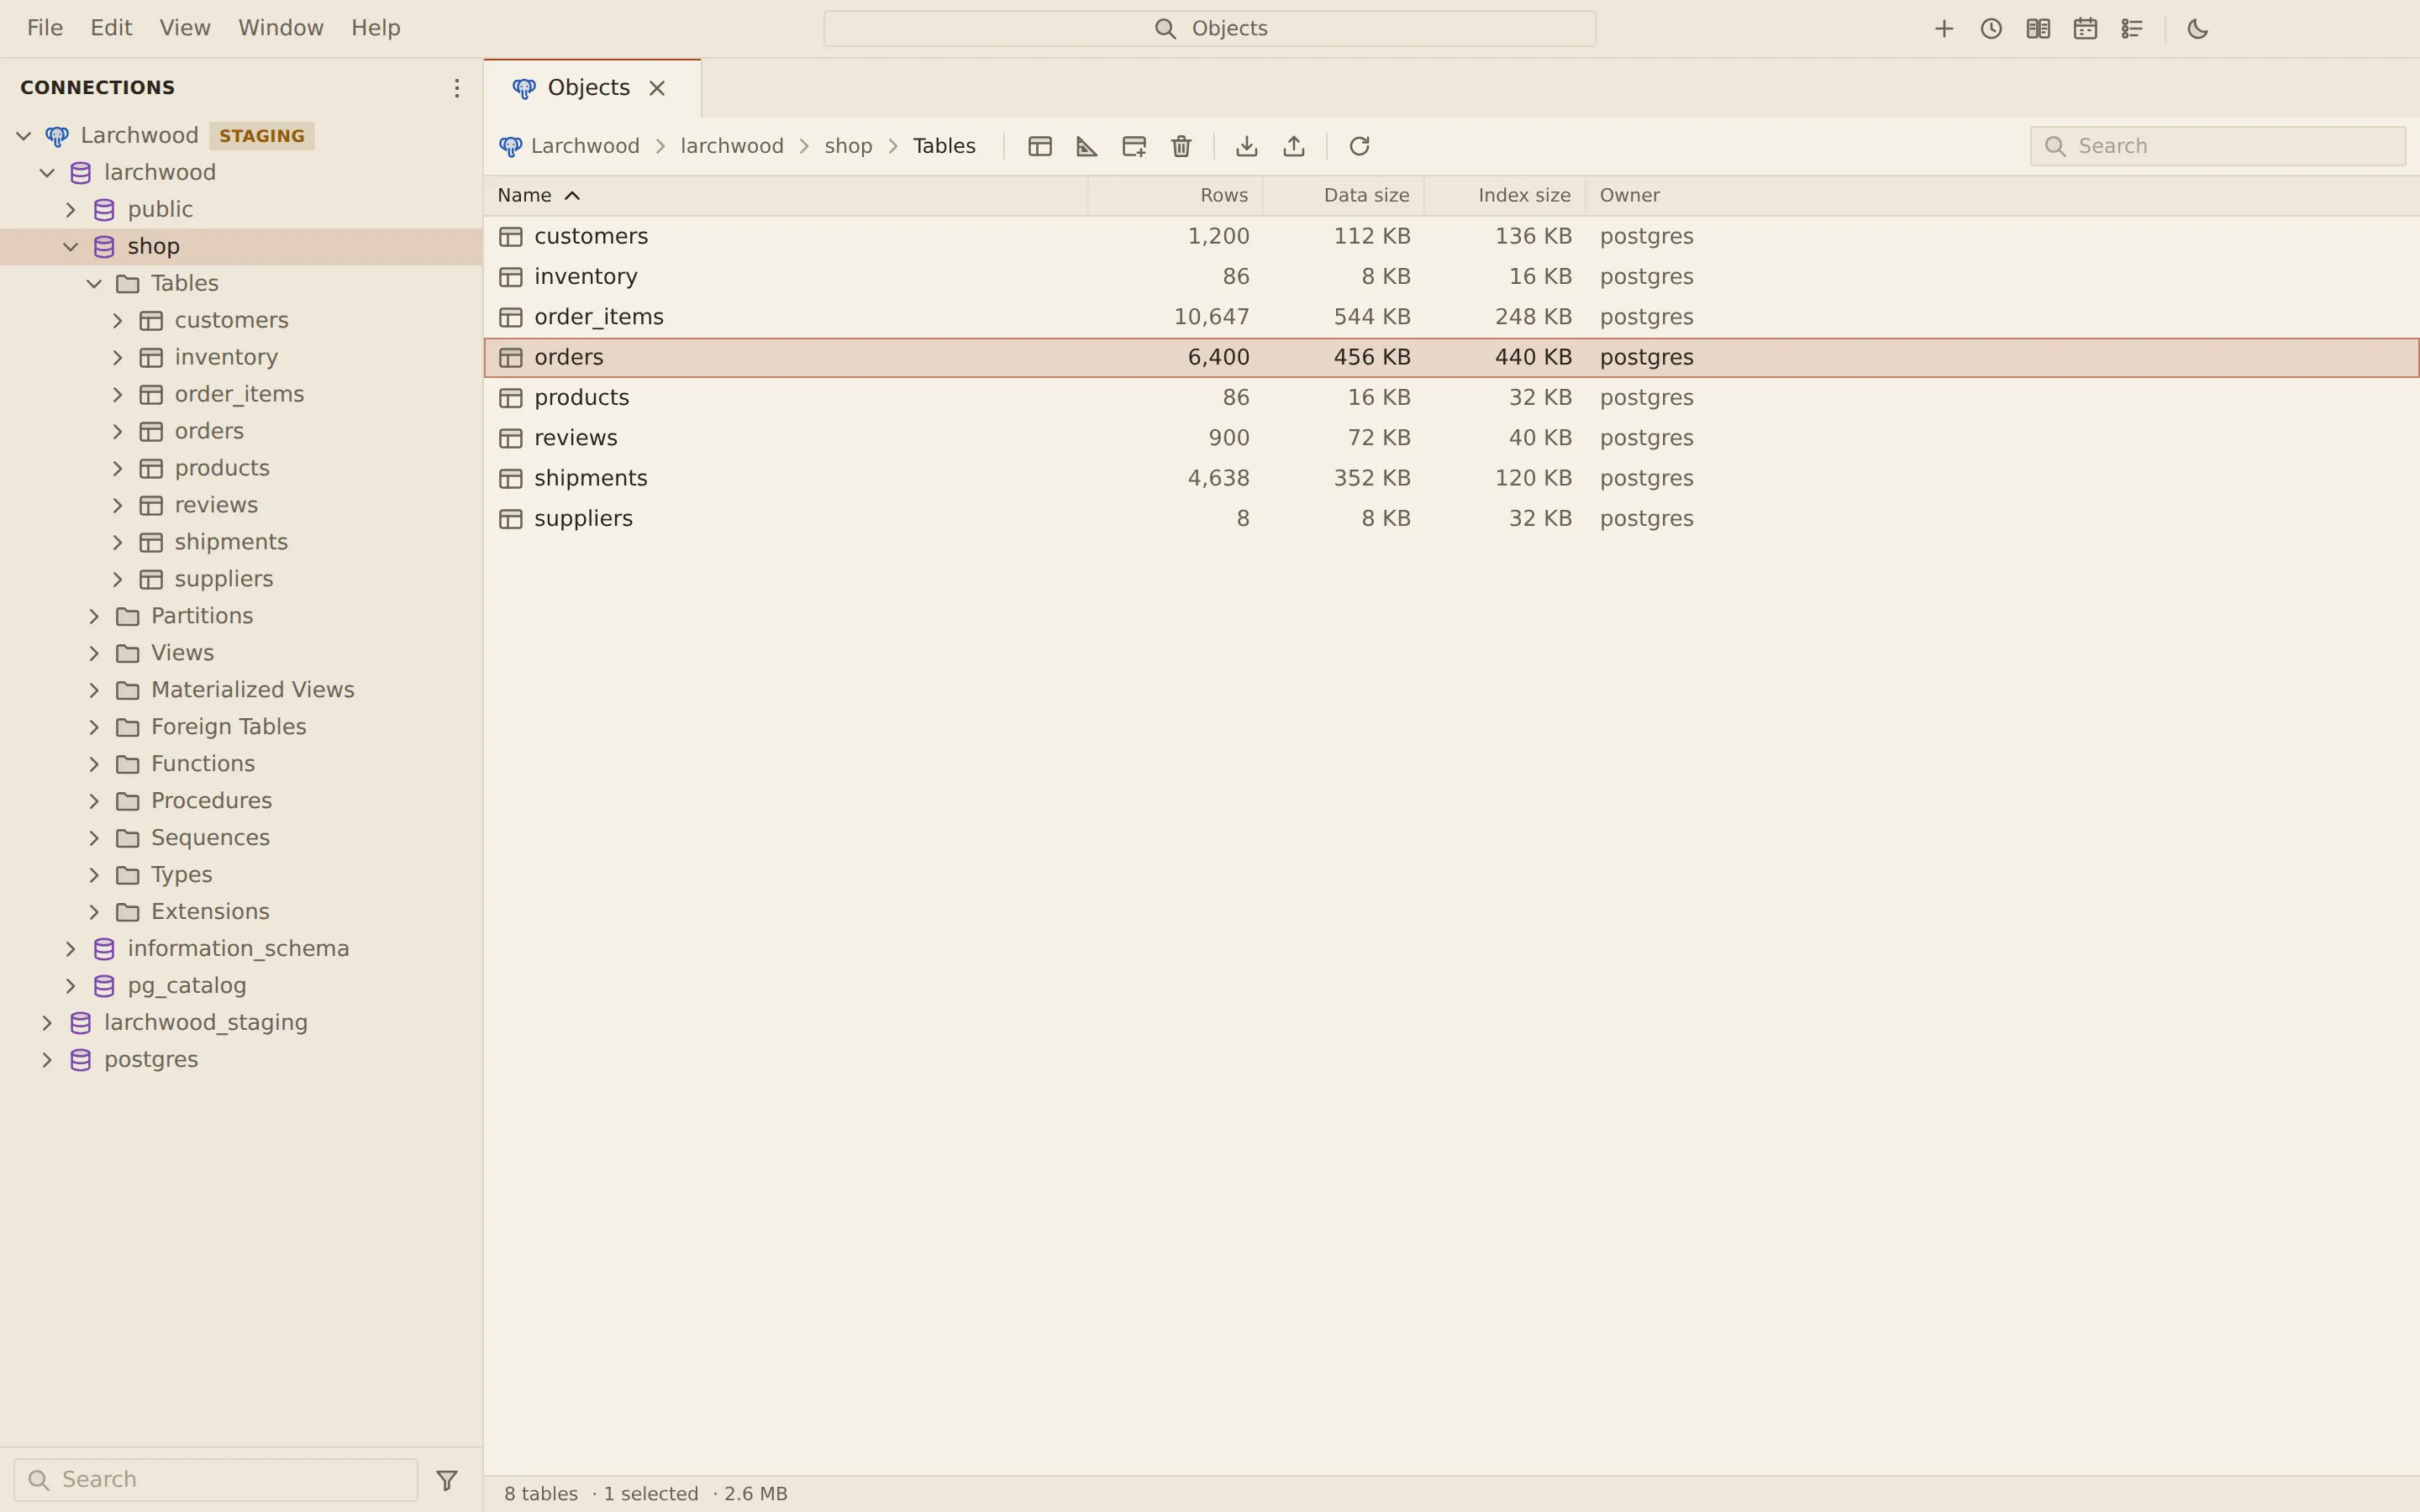Screen dimensions: 2420x1512
Task: Focus the Objects table search field
Action: pyautogui.click(x=2217, y=146)
